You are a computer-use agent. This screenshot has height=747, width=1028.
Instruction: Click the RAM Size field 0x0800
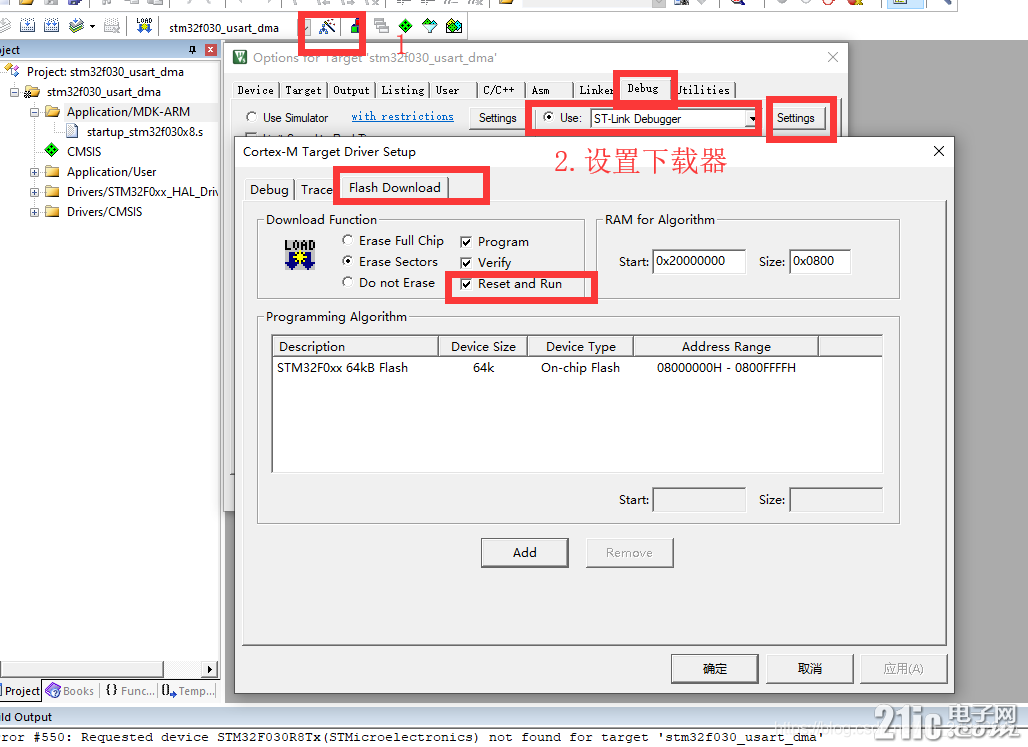click(820, 261)
